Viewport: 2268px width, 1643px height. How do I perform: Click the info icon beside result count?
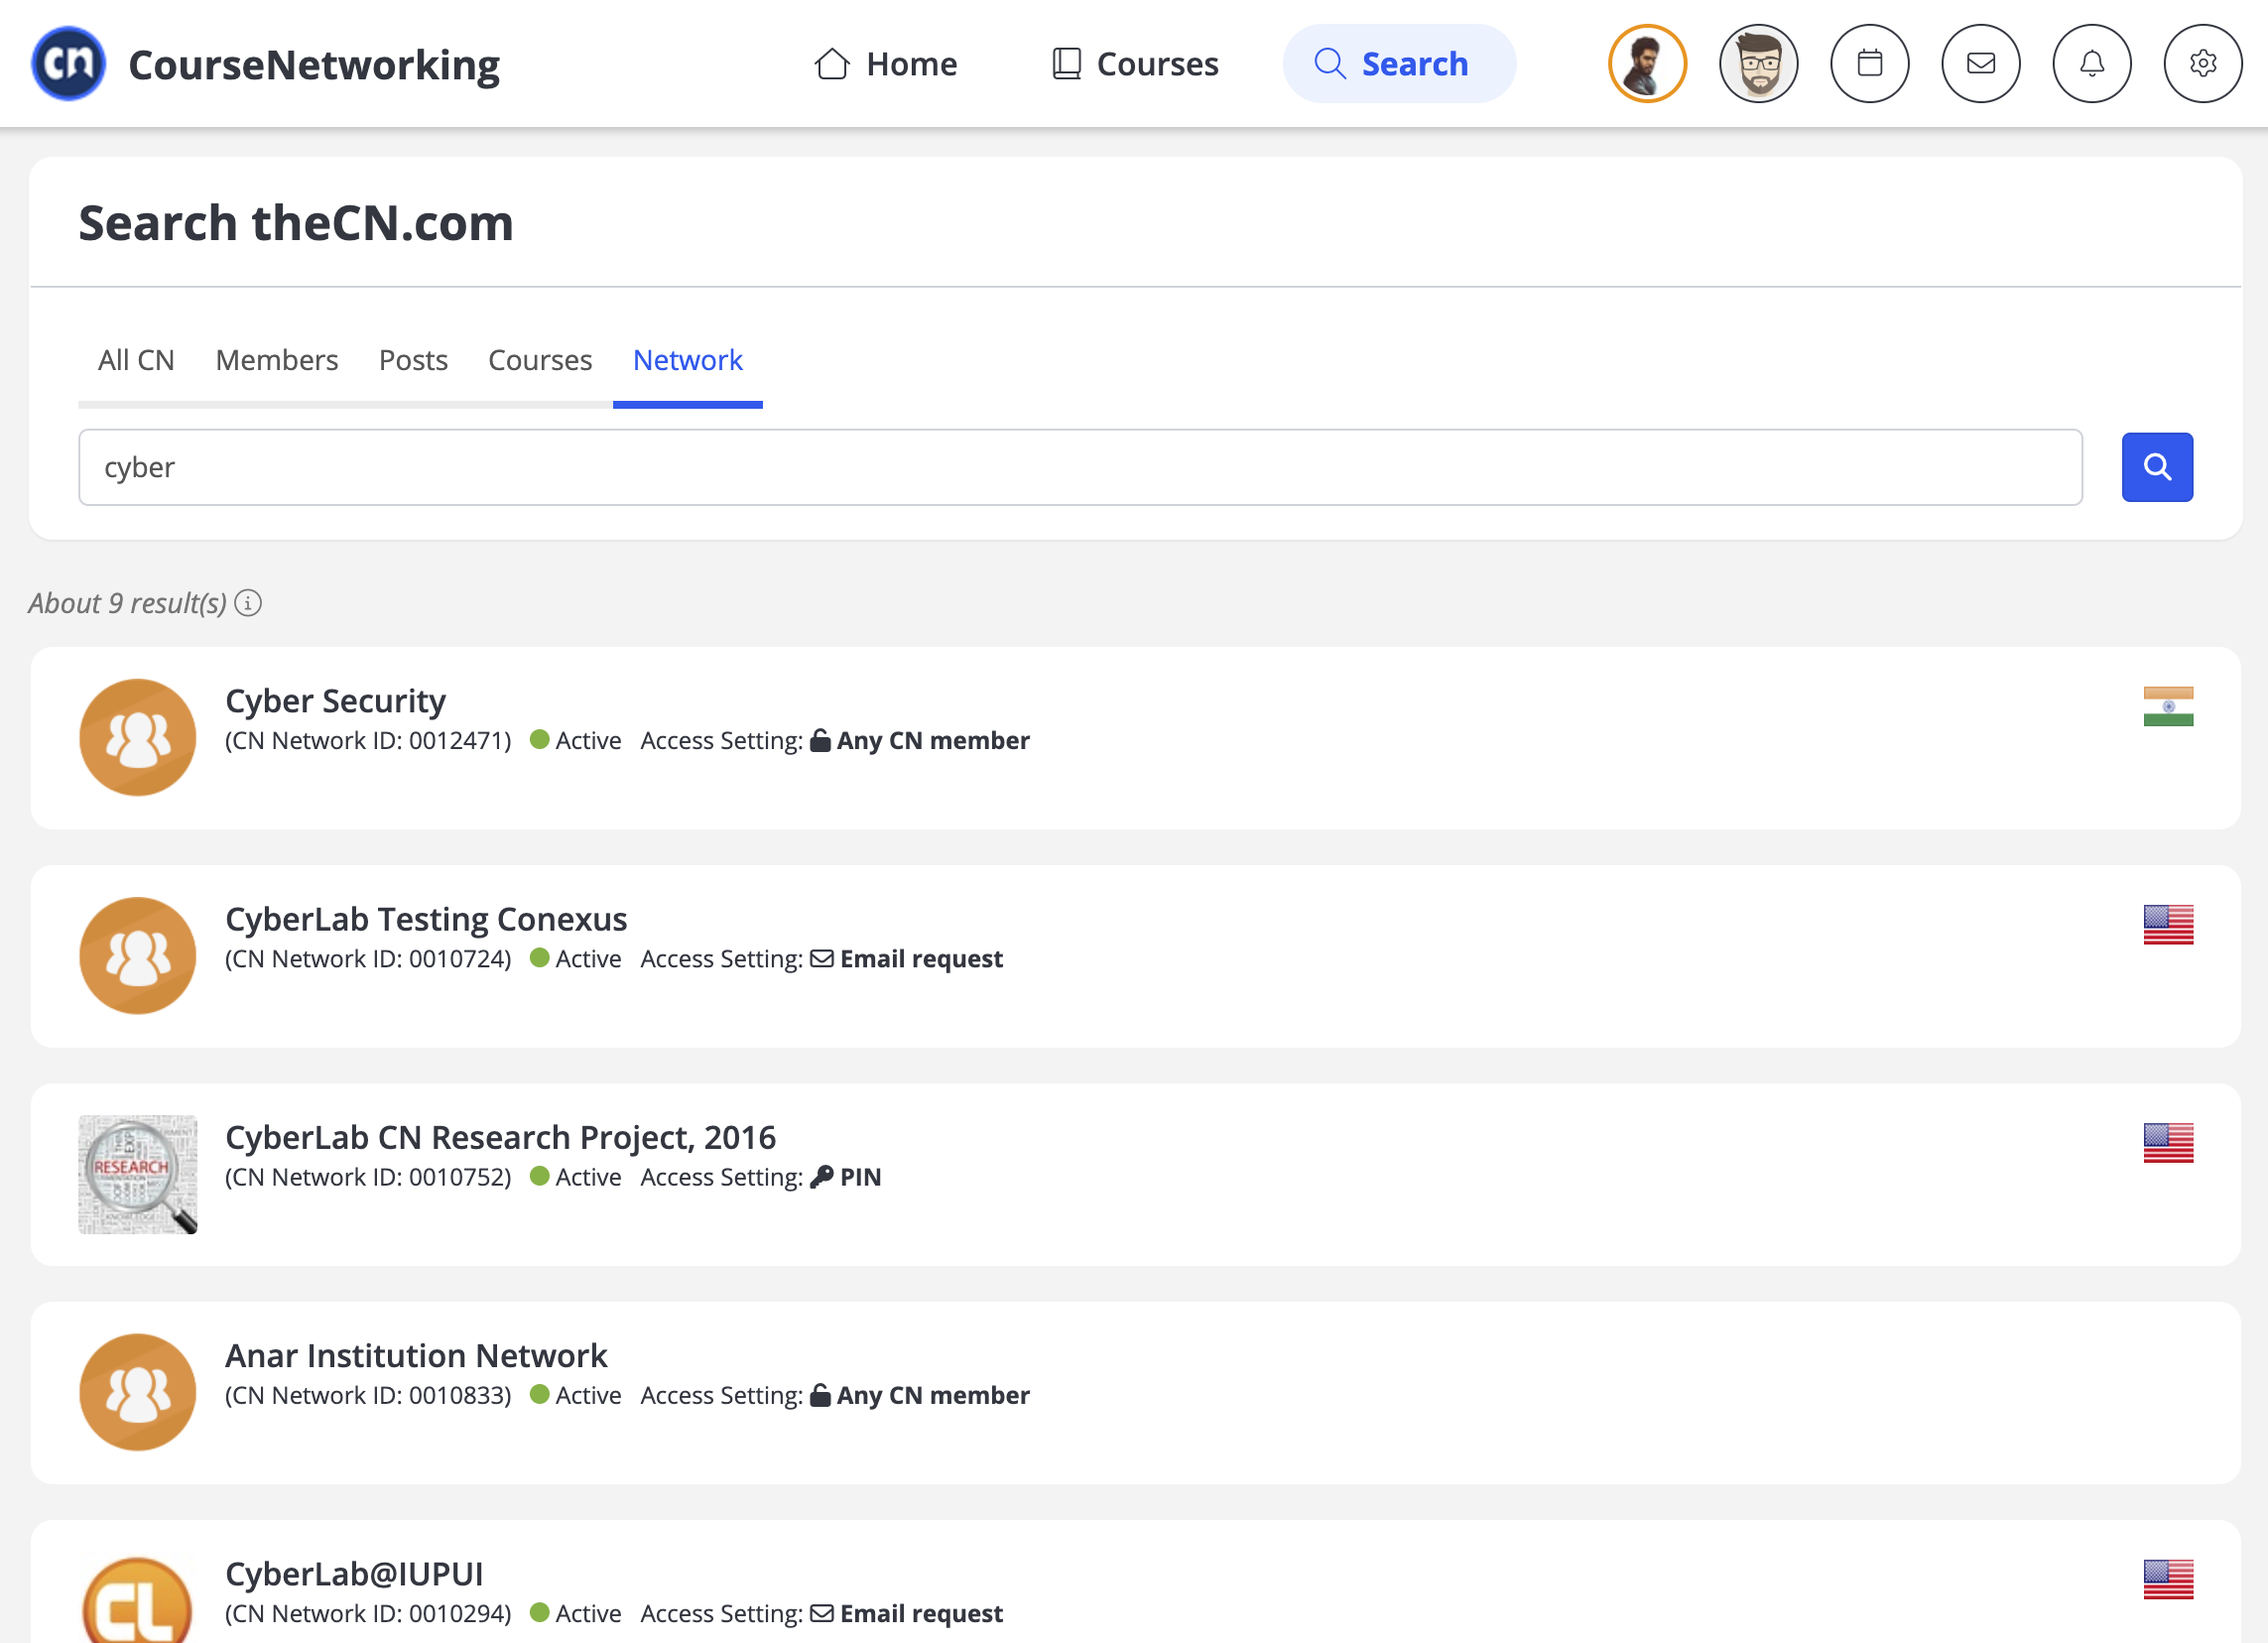click(248, 603)
